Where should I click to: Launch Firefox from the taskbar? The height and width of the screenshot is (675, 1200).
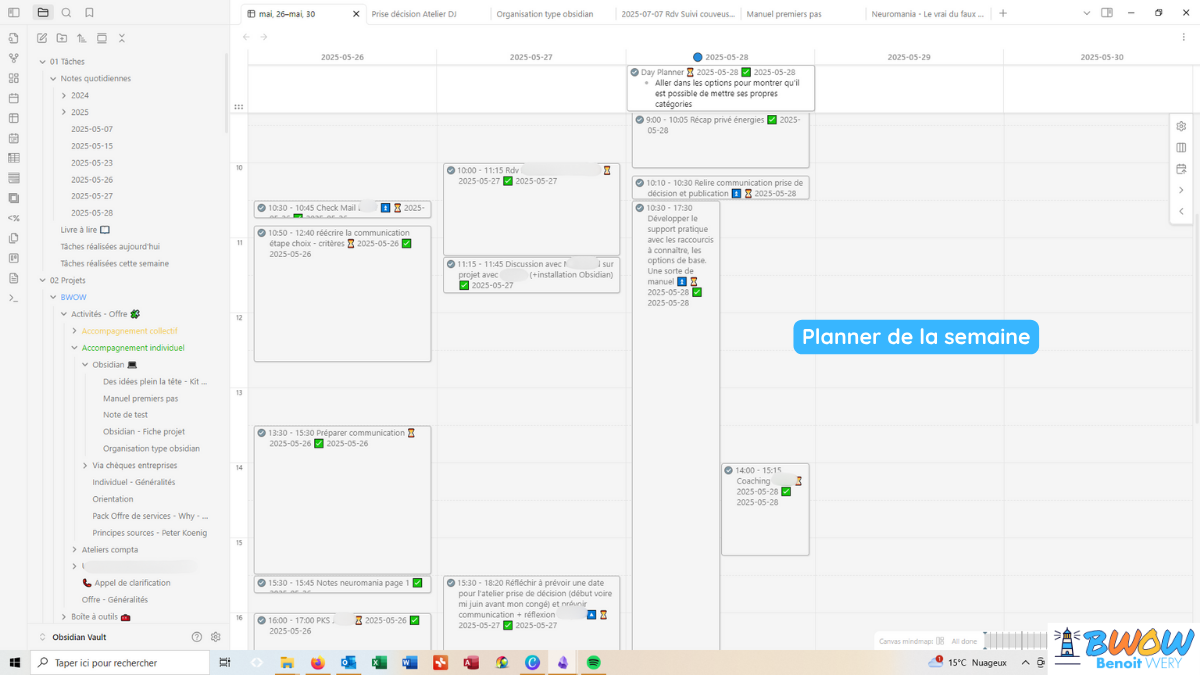click(x=318, y=662)
